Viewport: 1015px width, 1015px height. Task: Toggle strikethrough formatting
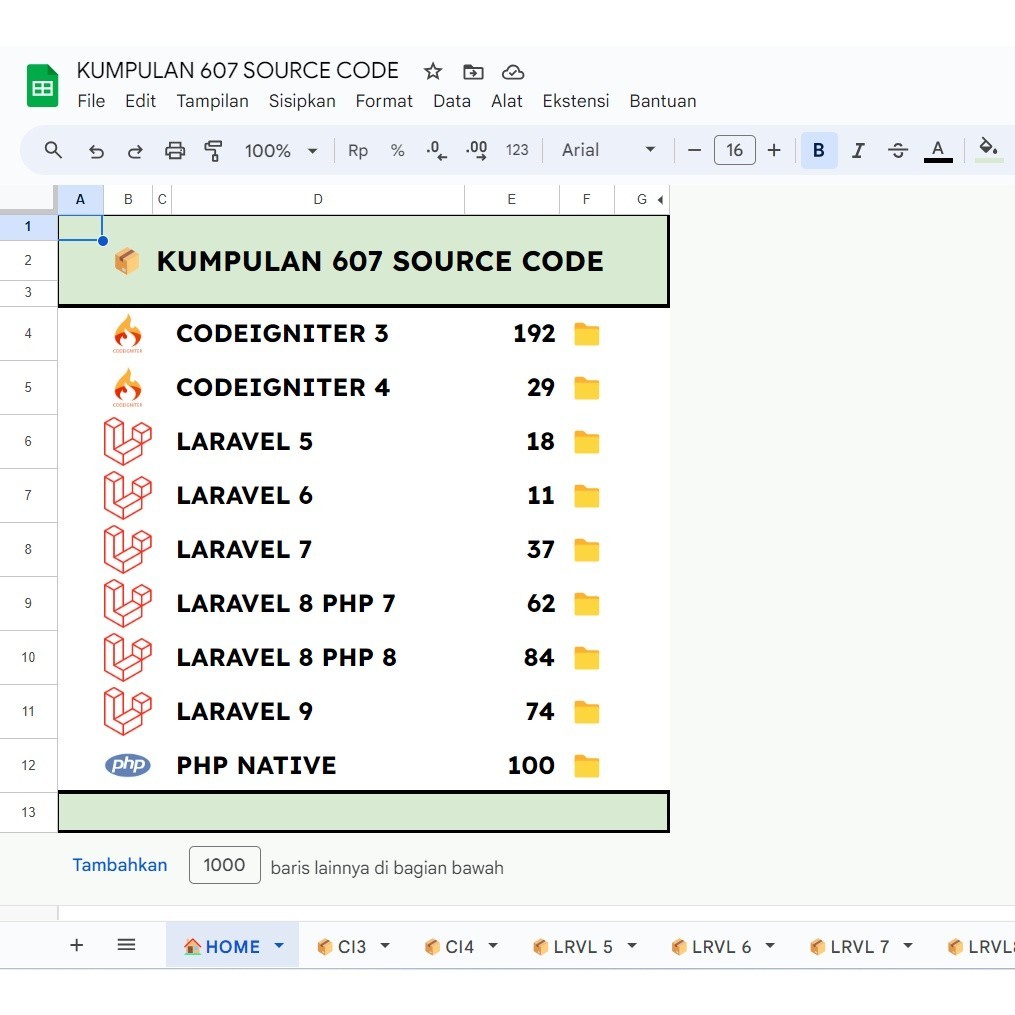(898, 150)
